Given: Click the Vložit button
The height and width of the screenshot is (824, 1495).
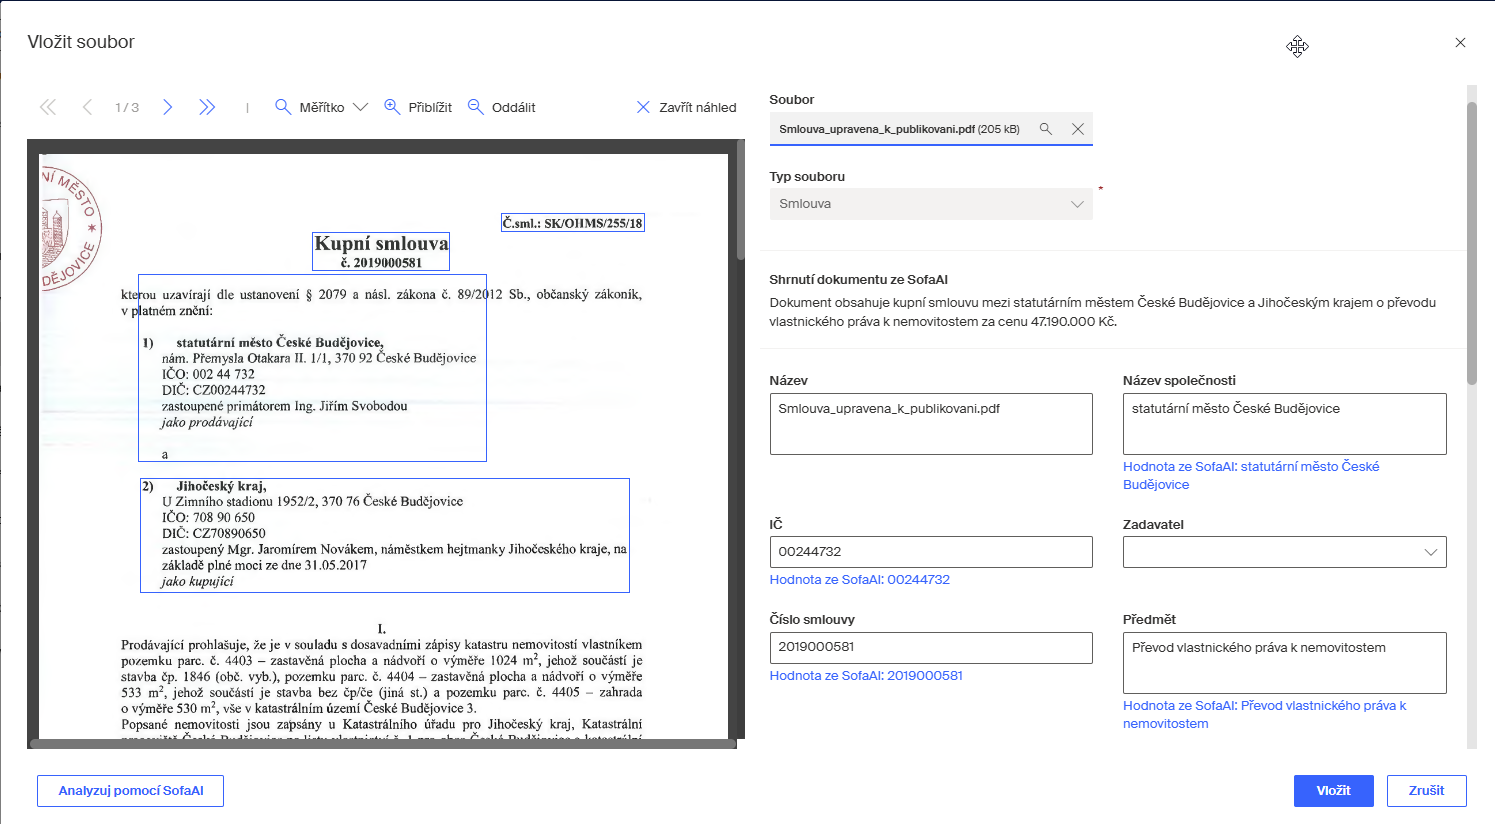Looking at the screenshot, I should click(1333, 790).
